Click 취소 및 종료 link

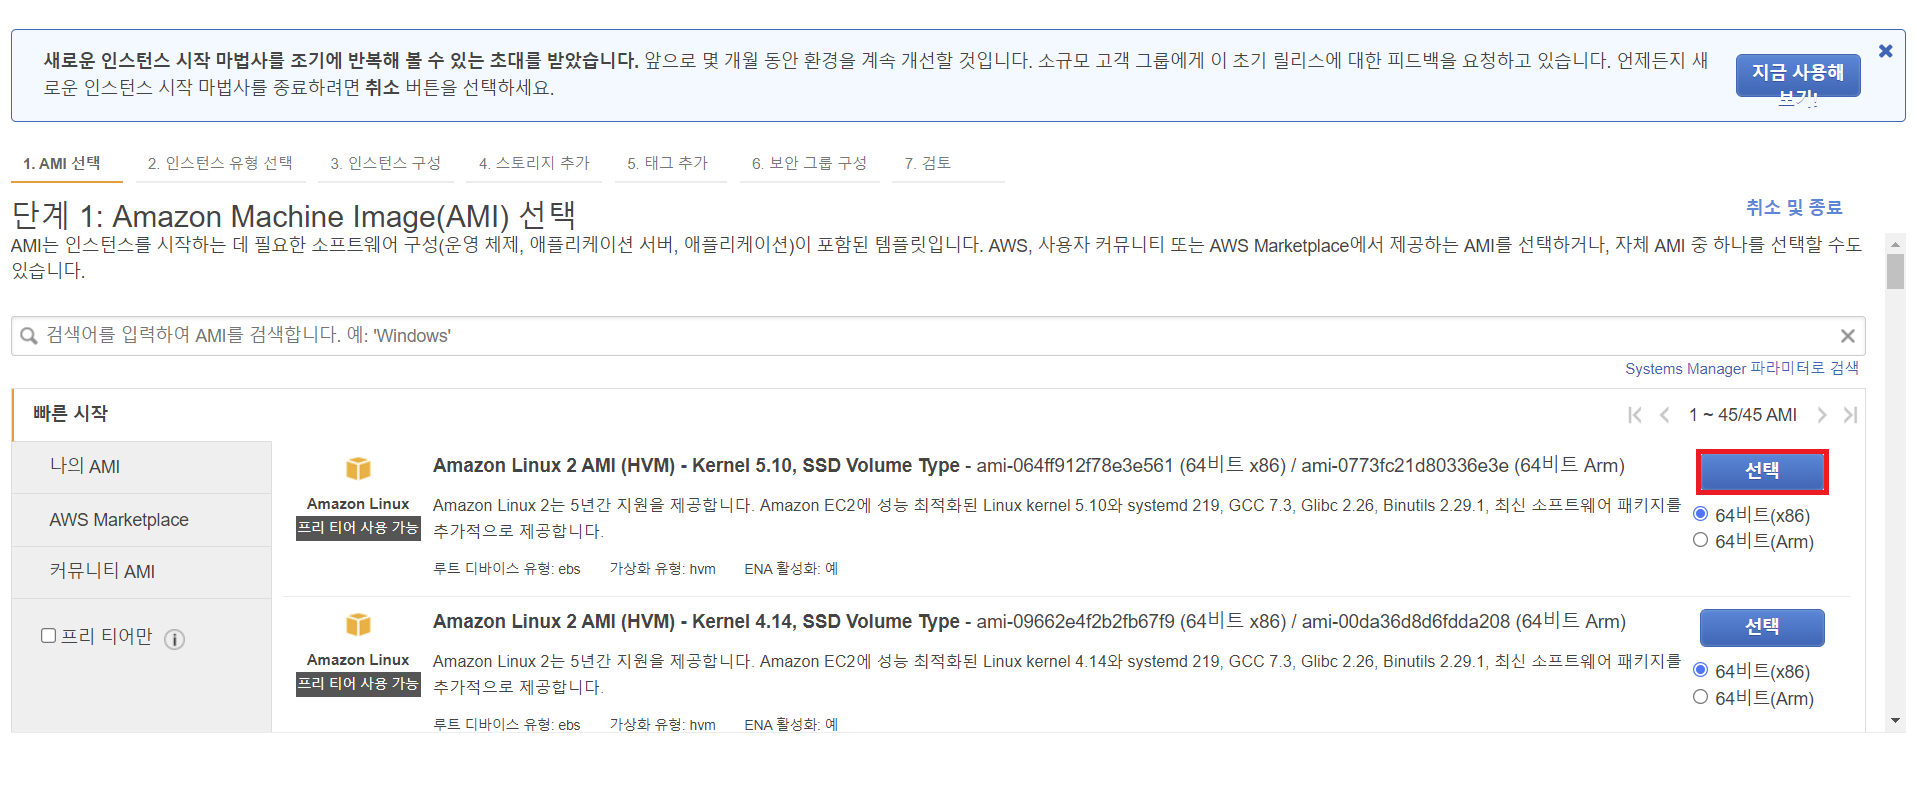coord(1794,207)
